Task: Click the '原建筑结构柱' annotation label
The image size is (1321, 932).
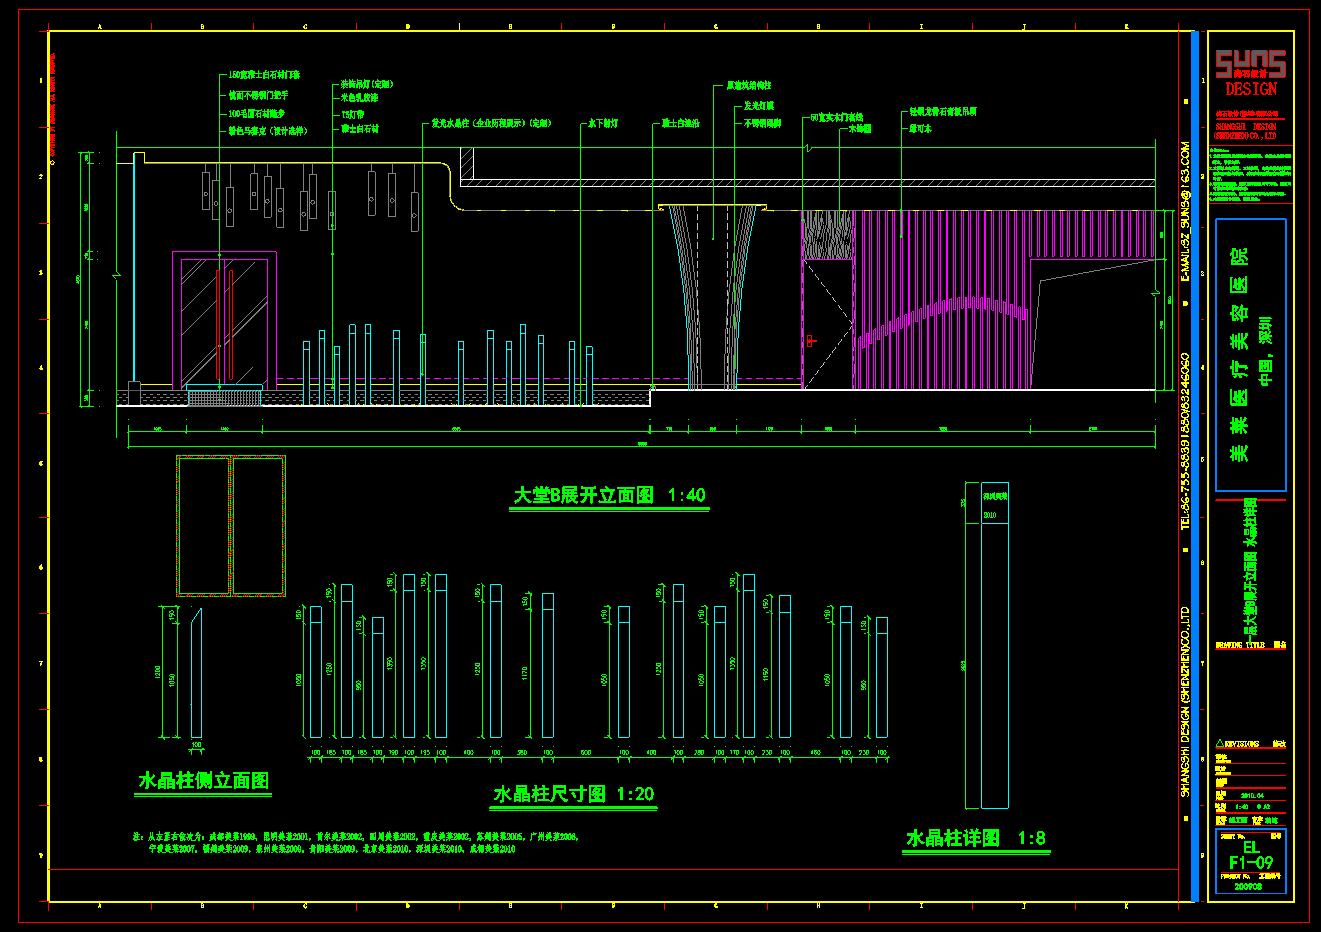Action: 749,87
